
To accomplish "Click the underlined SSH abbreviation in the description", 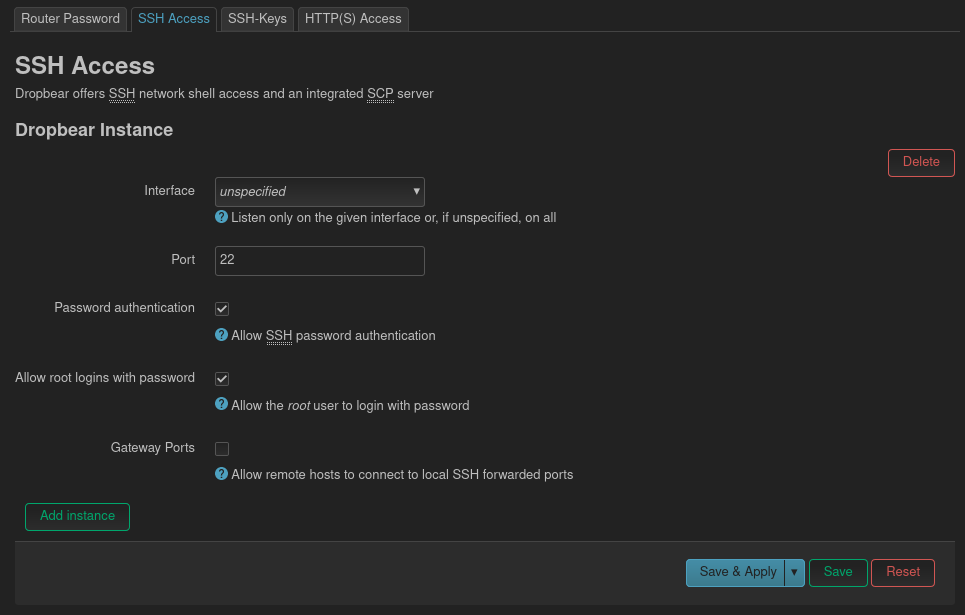I will point(121,93).
